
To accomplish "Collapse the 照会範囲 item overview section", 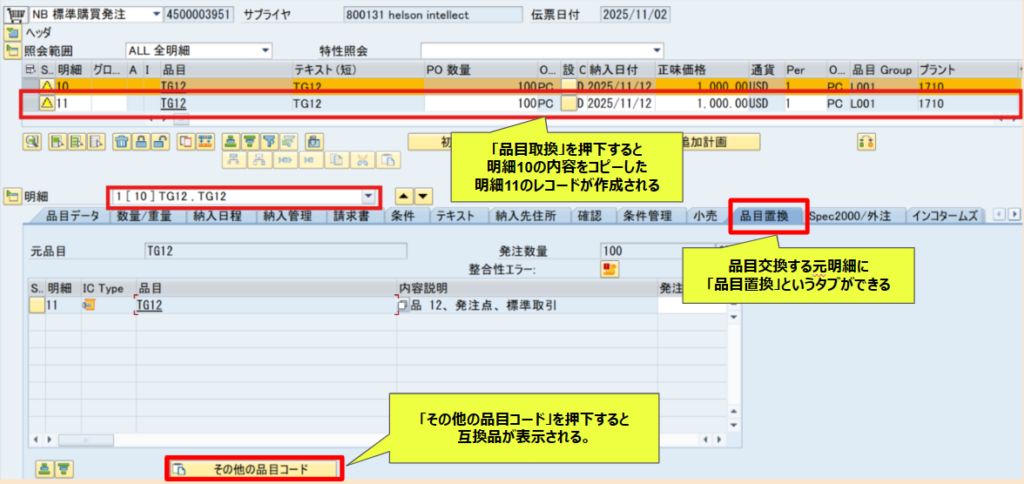I will tap(12, 50).
